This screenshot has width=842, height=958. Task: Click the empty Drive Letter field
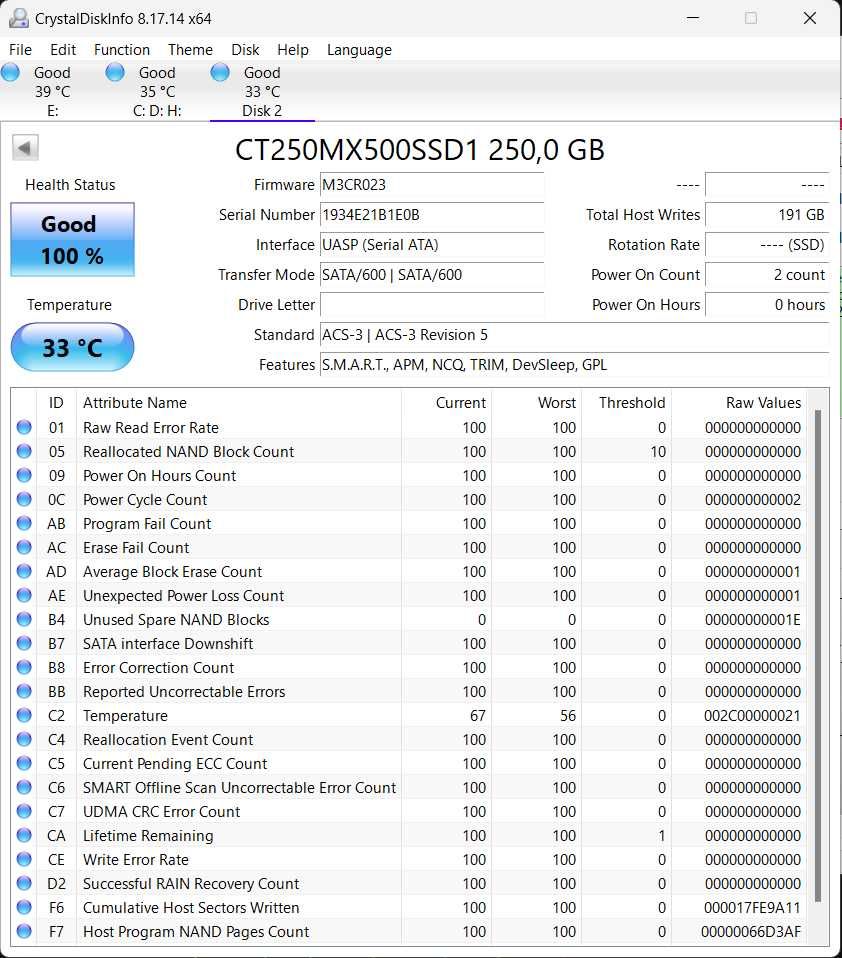pos(432,304)
